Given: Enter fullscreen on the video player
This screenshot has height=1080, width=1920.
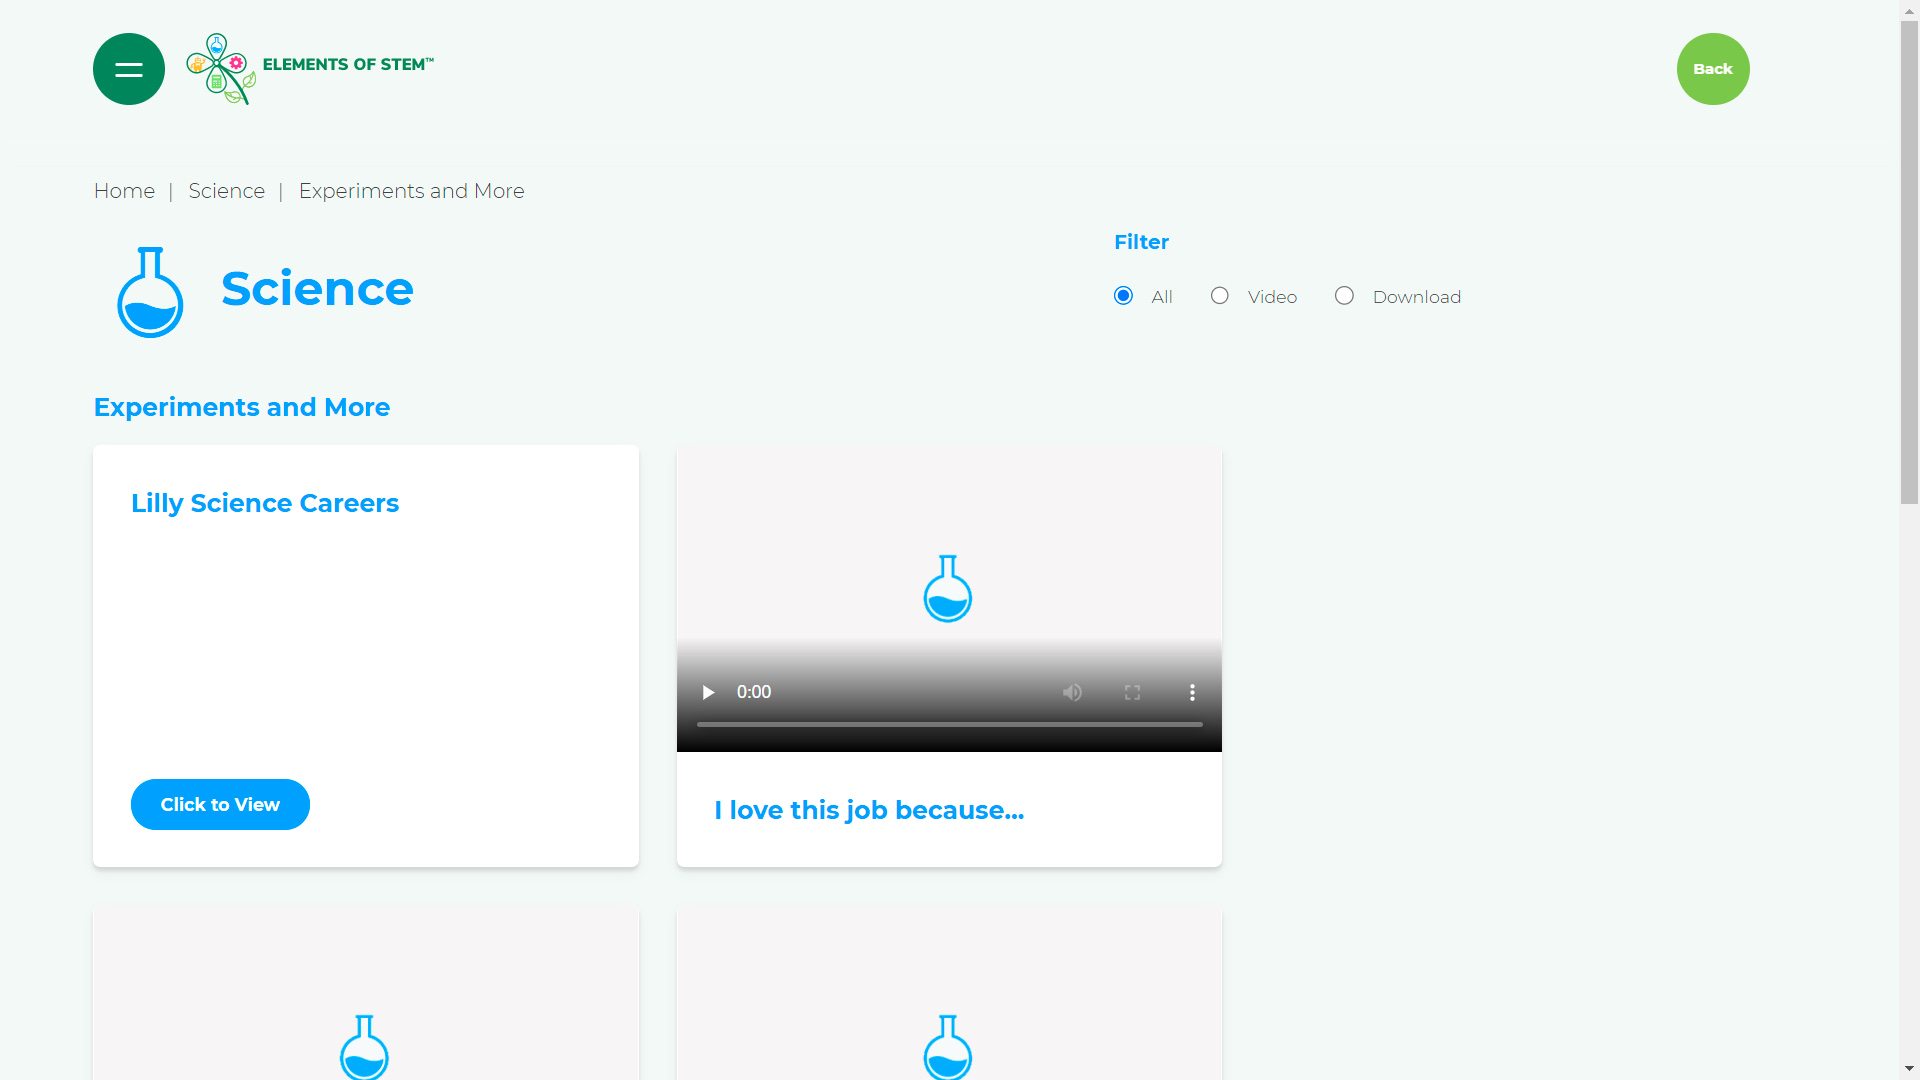Looking at the screenshot, I should pyautogui.click(x=1132, y=692).
